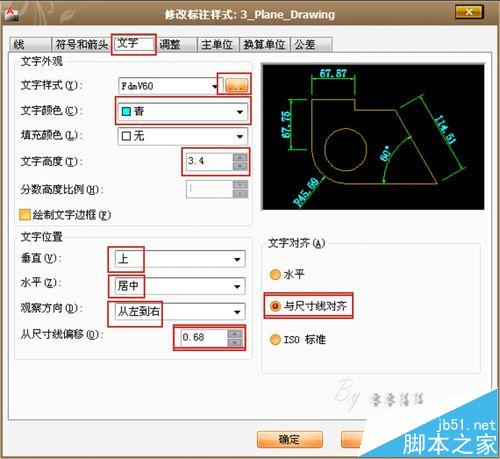Image resolution: width=500 pixels, height=459 pixels.
Task: Click the 文字高度 field showing 3.4
Action: 209,161
